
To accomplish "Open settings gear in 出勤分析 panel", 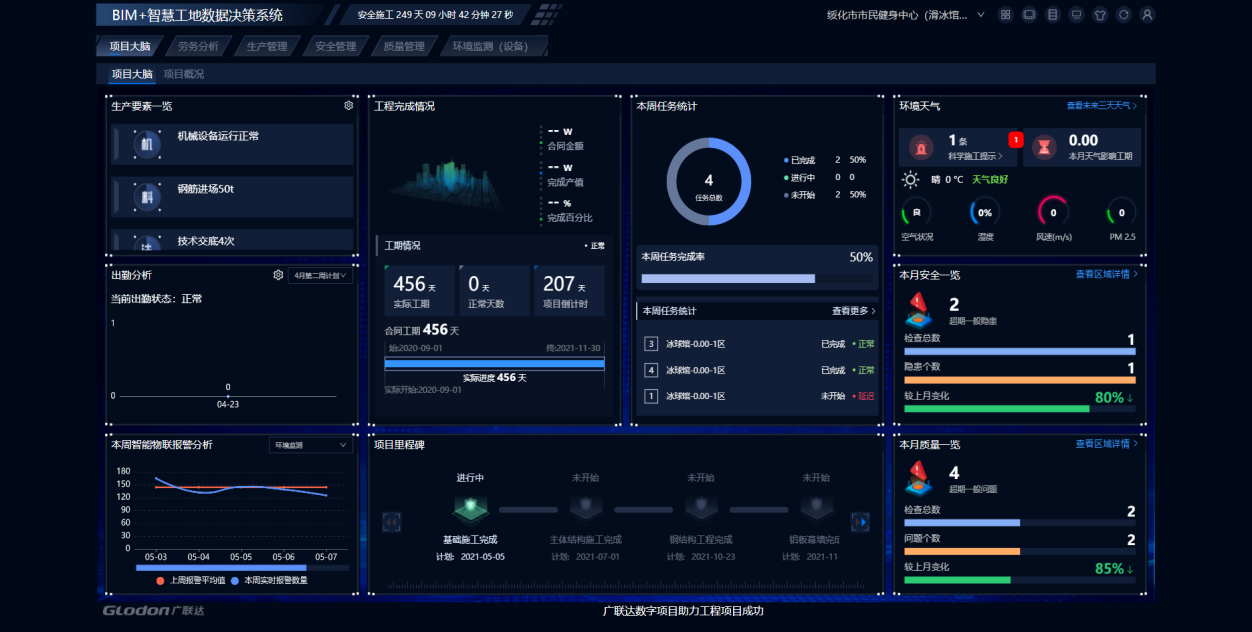I will tap(278, 275).
